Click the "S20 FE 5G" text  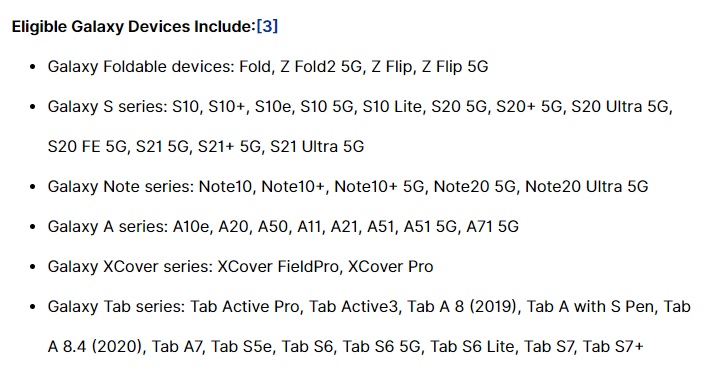(87, 147)
